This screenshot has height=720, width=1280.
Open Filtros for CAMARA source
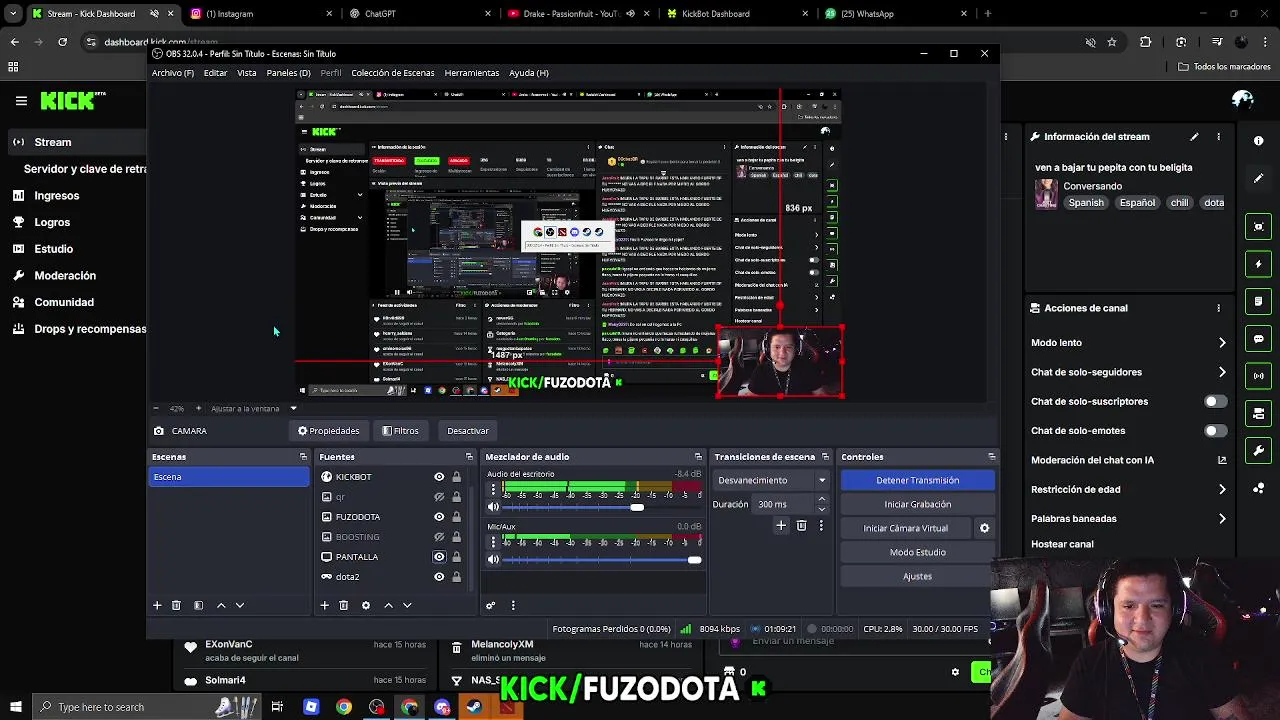click(400, 431)
